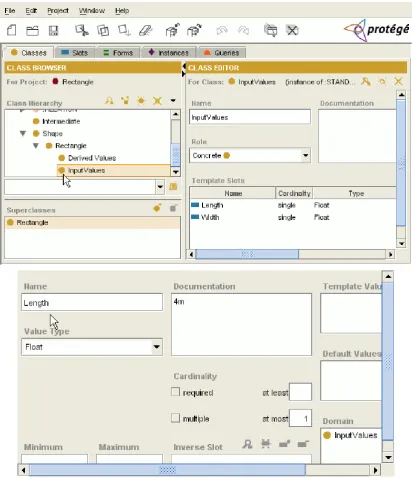
Task: Save the project with the floppy disk icon
Action: click(x=53, y=31)
